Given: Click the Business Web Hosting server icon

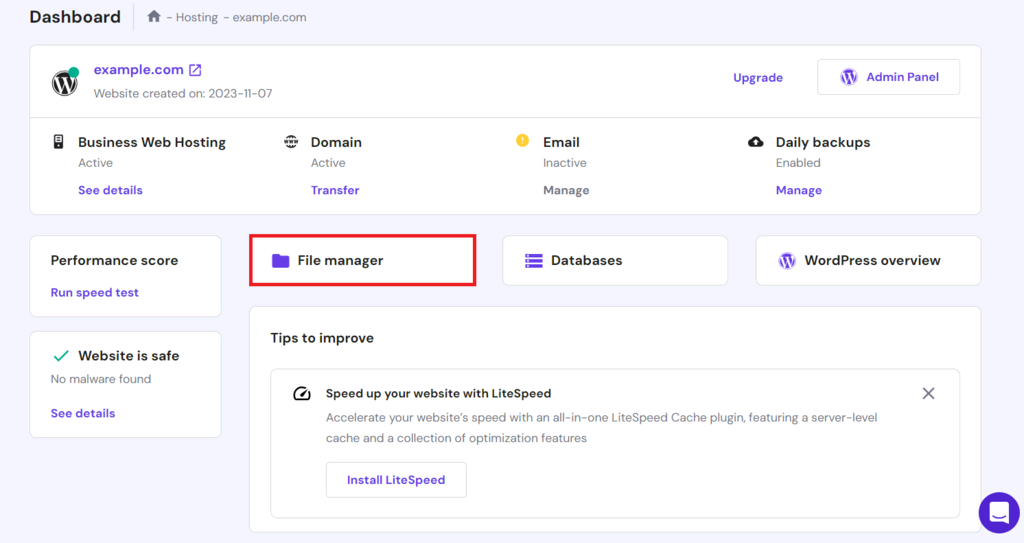Looking at the screenshot, I should tap(59, 142).
